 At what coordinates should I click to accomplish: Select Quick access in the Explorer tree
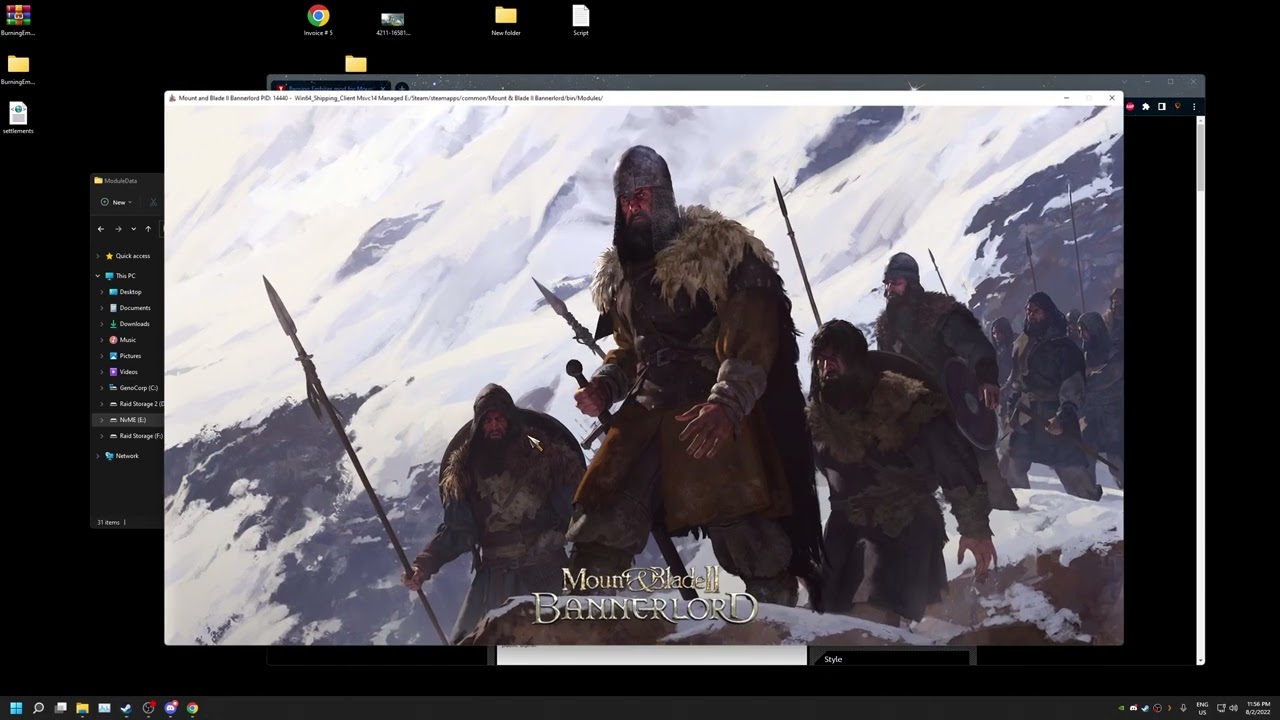[128, 256]
